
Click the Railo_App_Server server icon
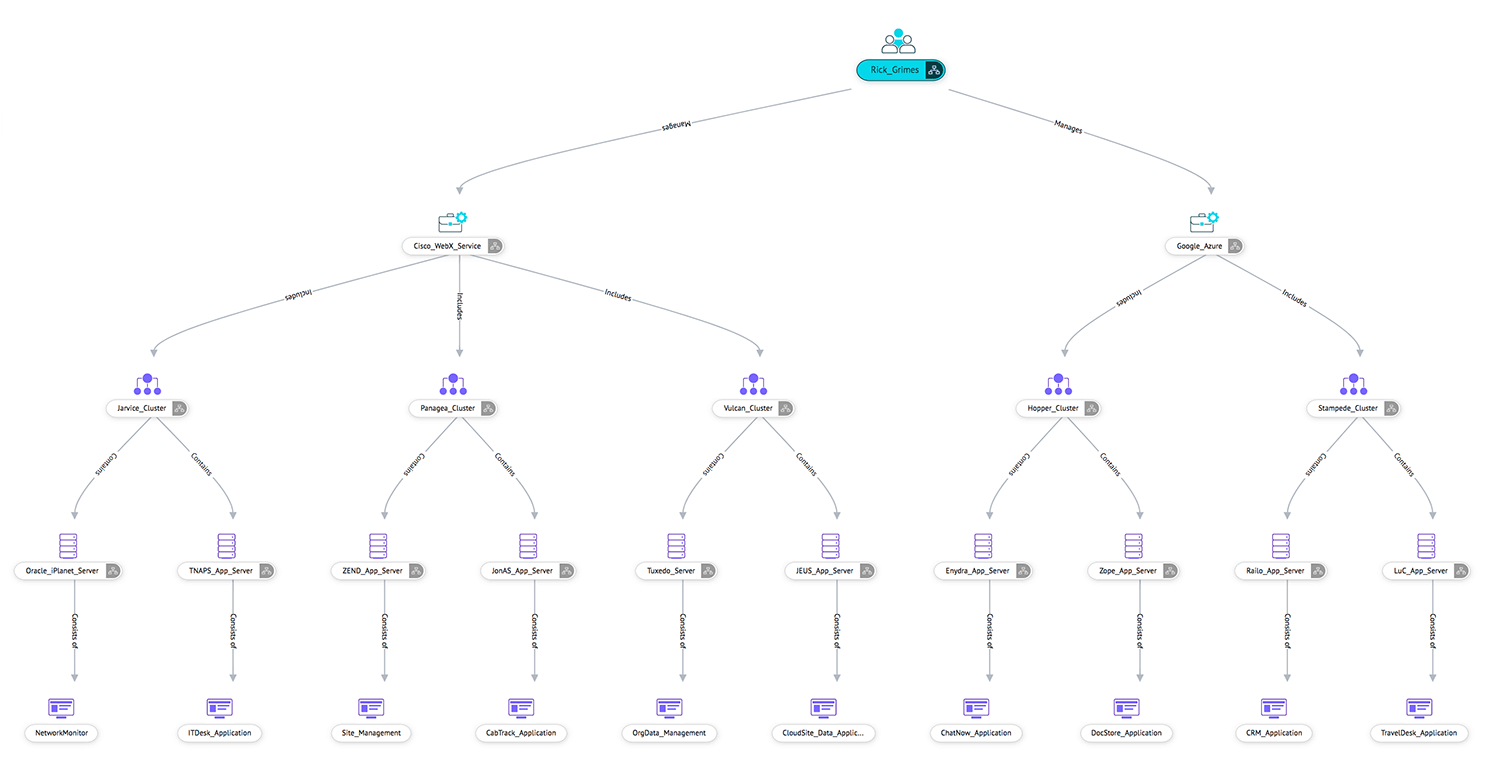(1281, 546)
